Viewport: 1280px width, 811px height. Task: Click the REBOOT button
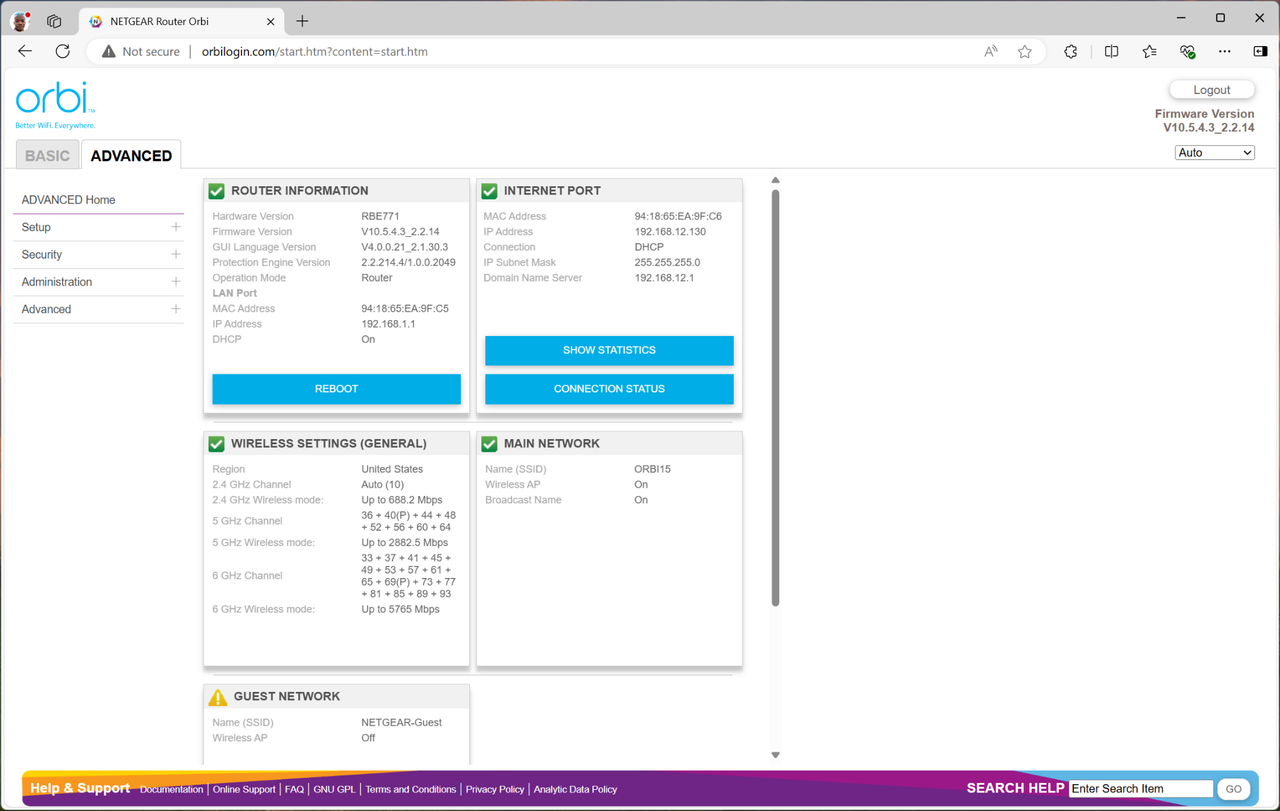pos(336,389)
